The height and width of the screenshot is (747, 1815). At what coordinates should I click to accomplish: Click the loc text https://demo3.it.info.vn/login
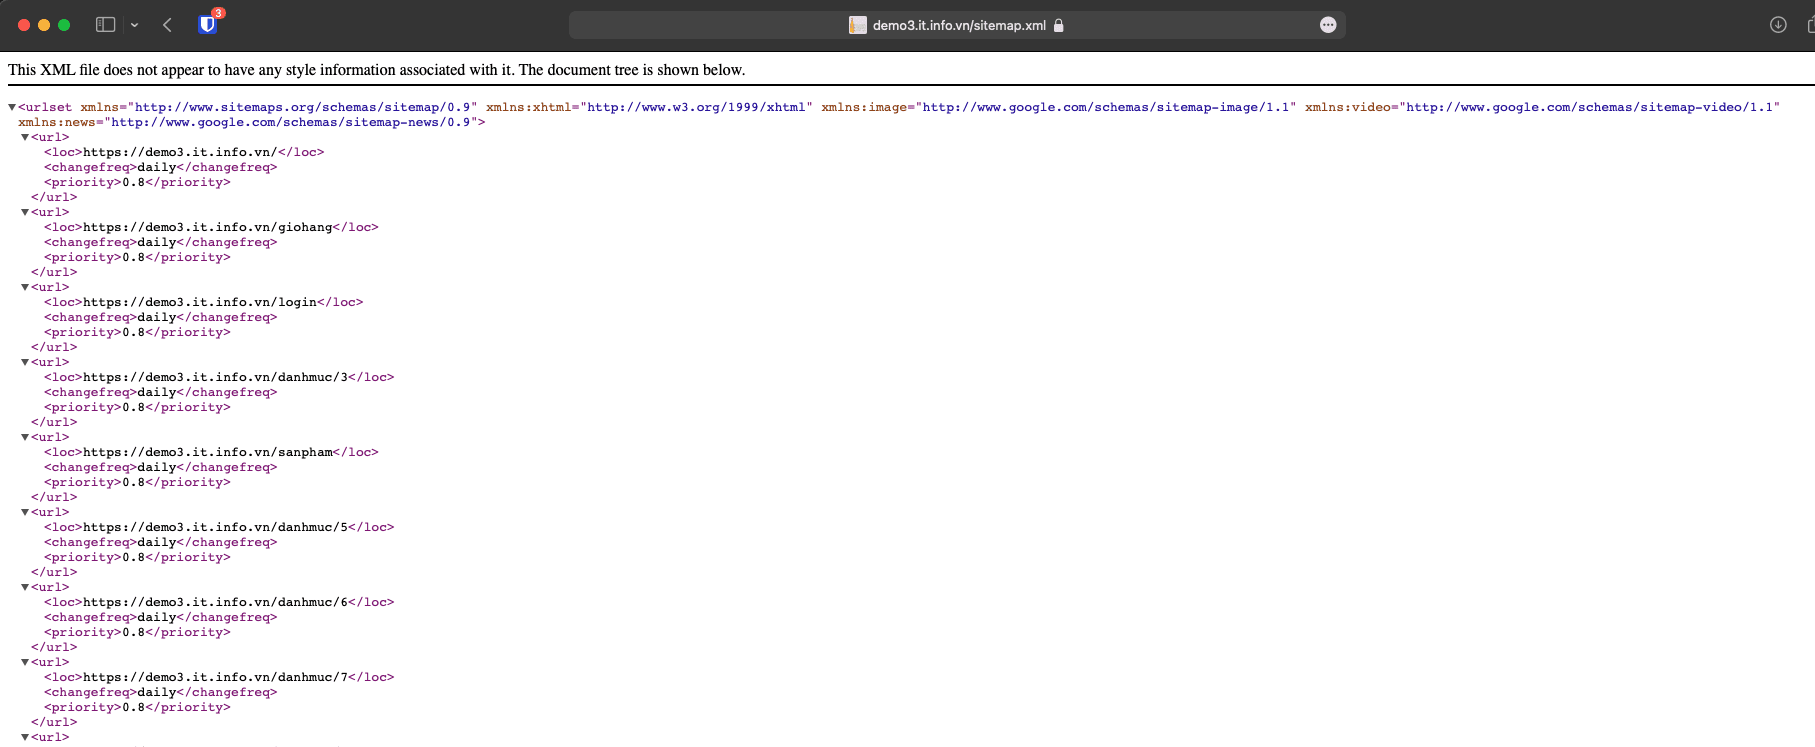click(x=200, y=302)
